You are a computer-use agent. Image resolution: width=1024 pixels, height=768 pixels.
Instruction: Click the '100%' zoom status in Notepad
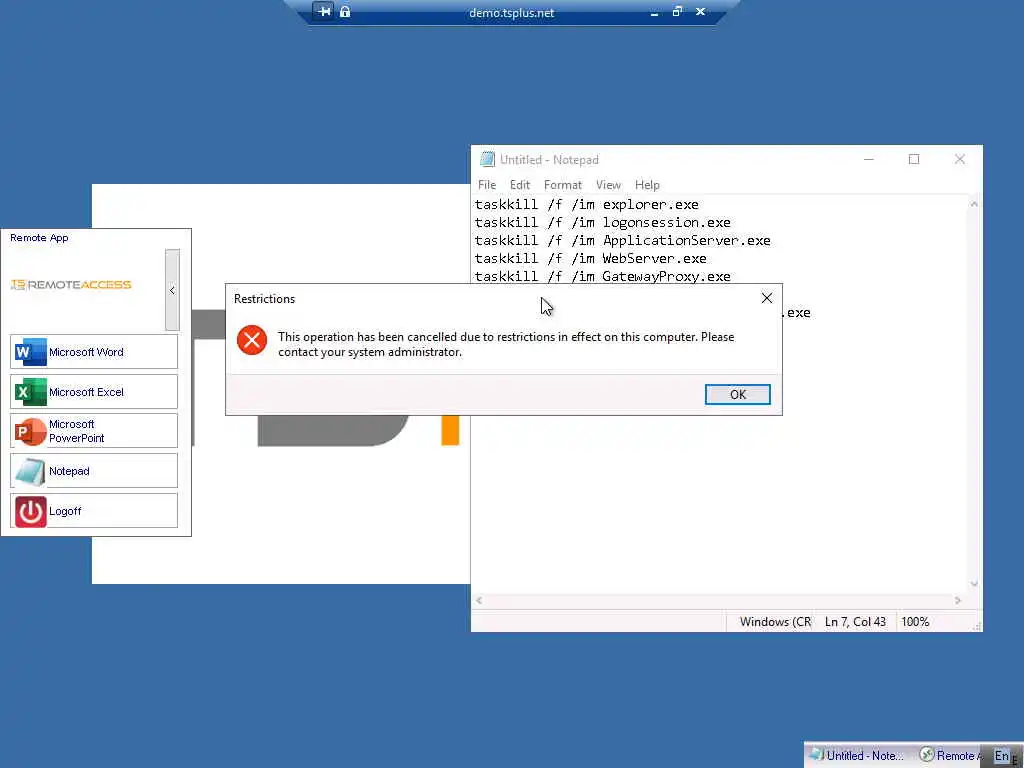click(915, 622)
